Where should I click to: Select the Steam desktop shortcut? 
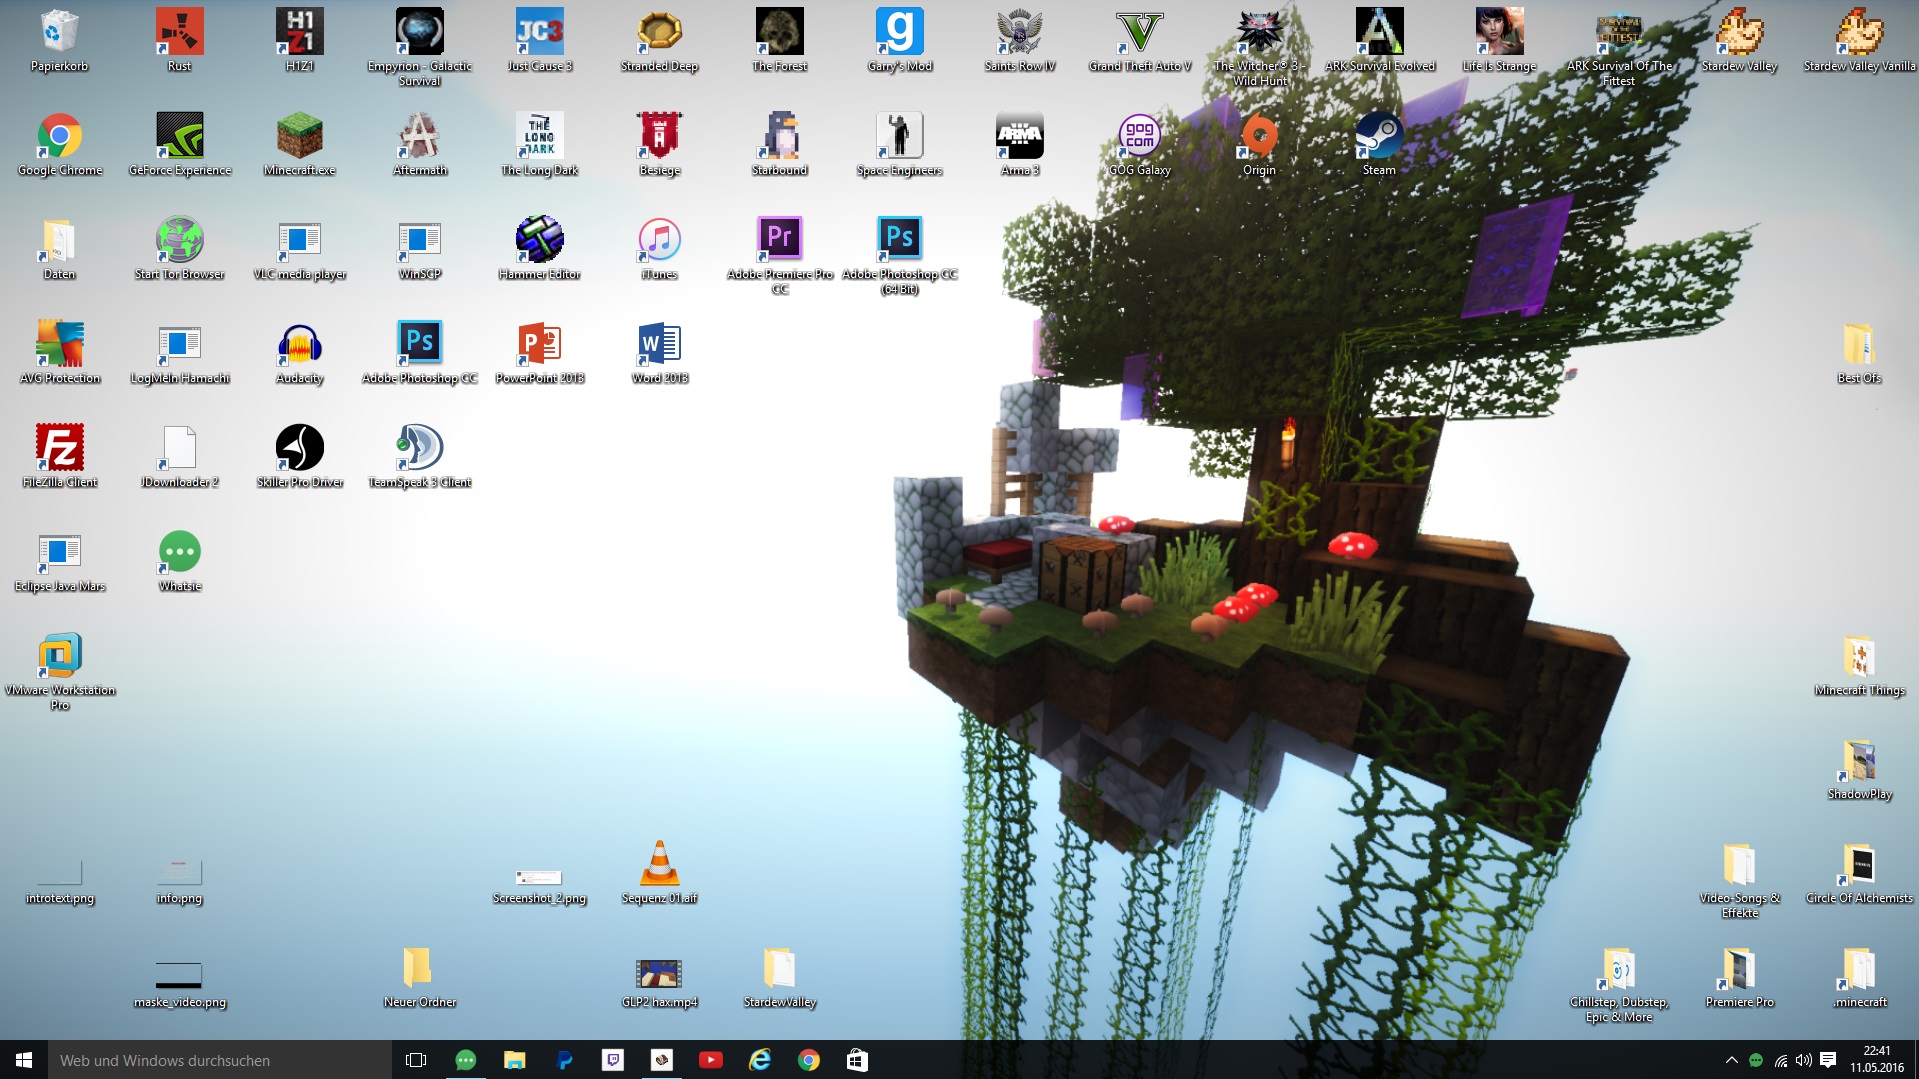click(1379, 138)
